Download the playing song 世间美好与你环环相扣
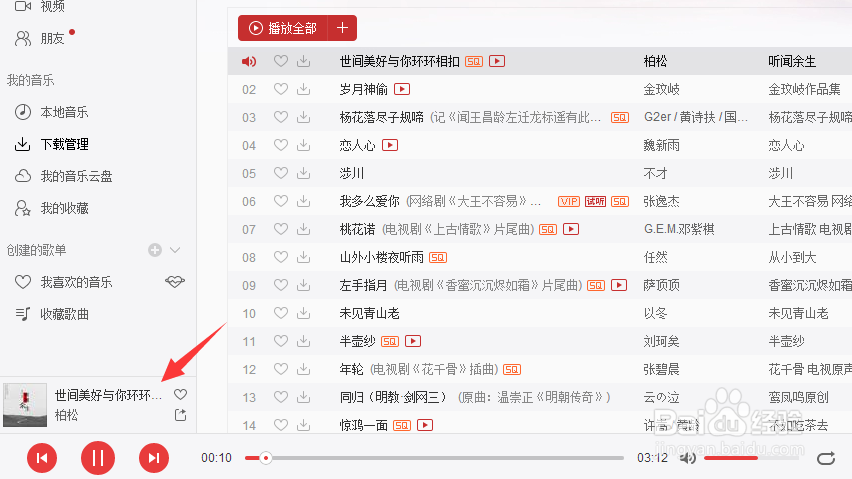 pyautogui.click(x=304, y=61)
